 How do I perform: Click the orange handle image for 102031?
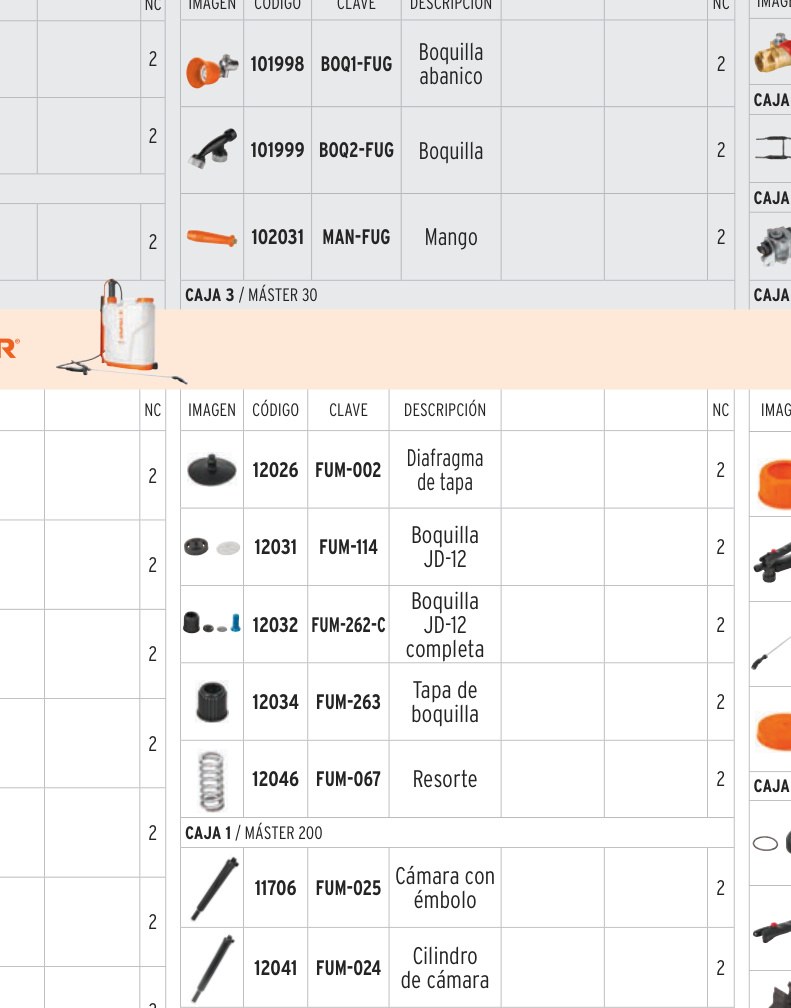[212, 238]
